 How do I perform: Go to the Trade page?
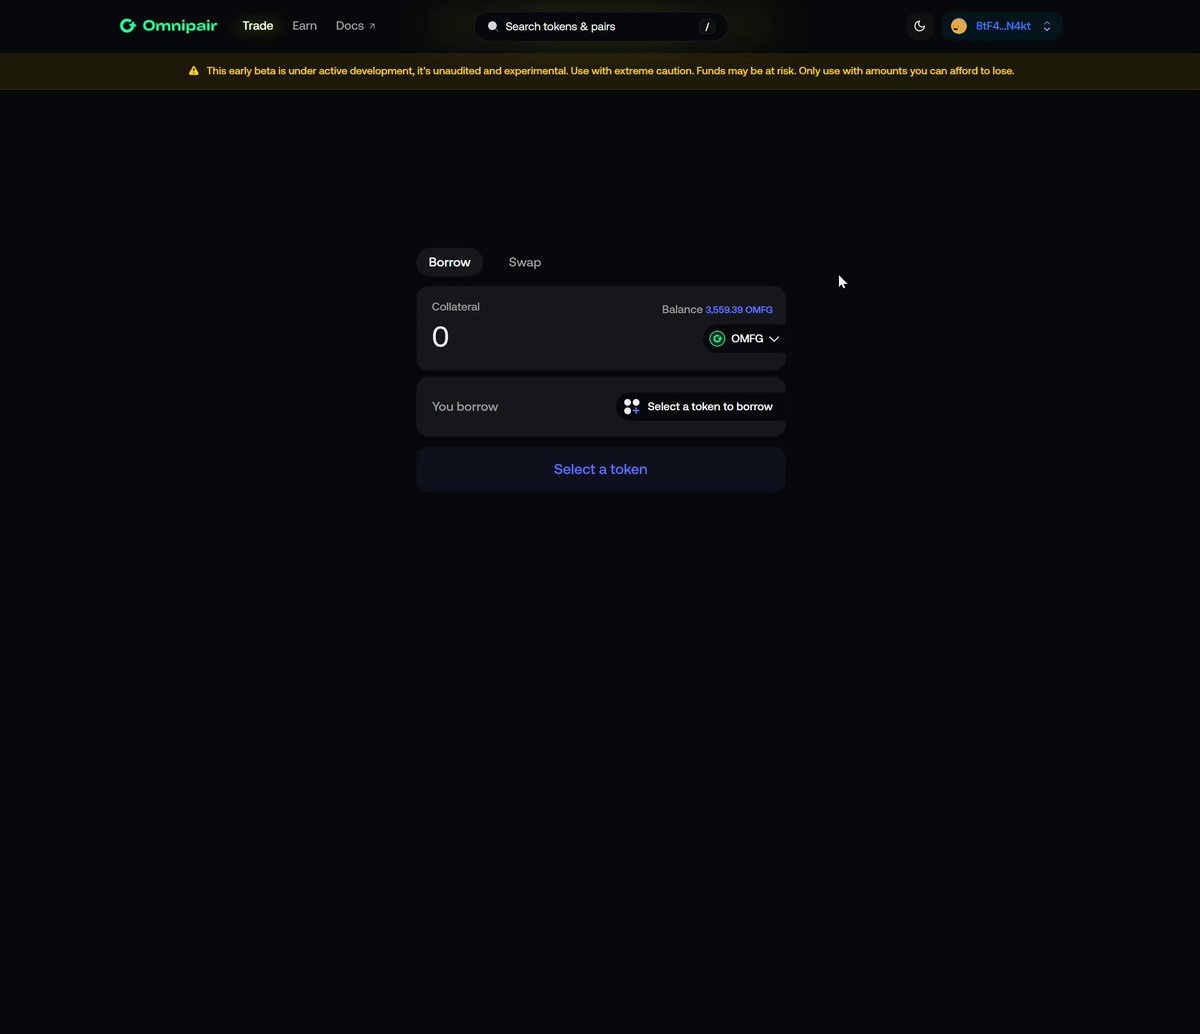pyautogui.click(x=258, y=26)
